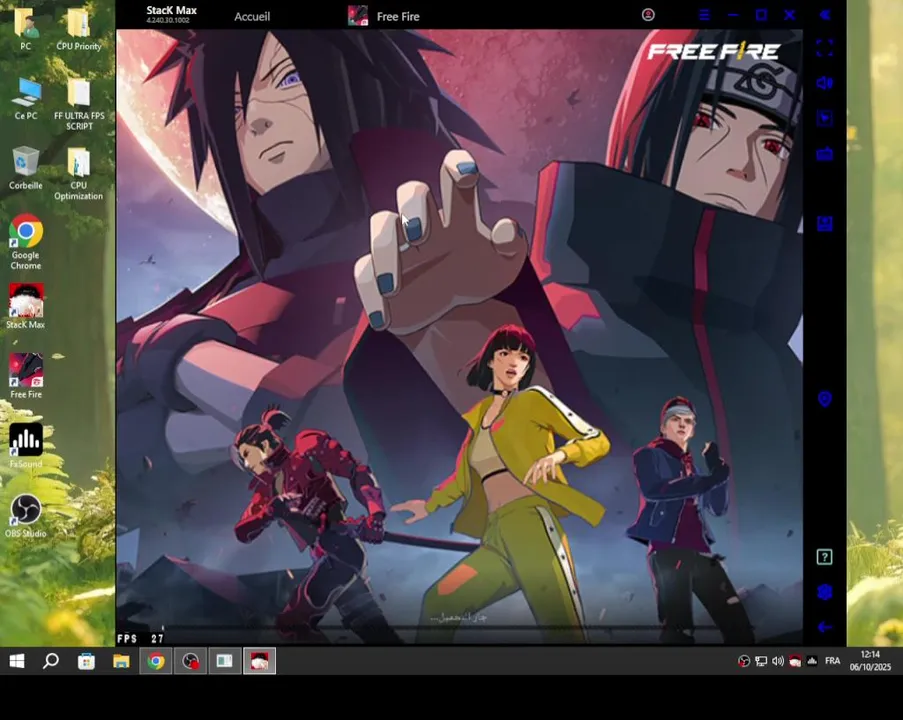Open the Corbeille recycle bin
Screen dimensions: 903x720
coord(25,168)
